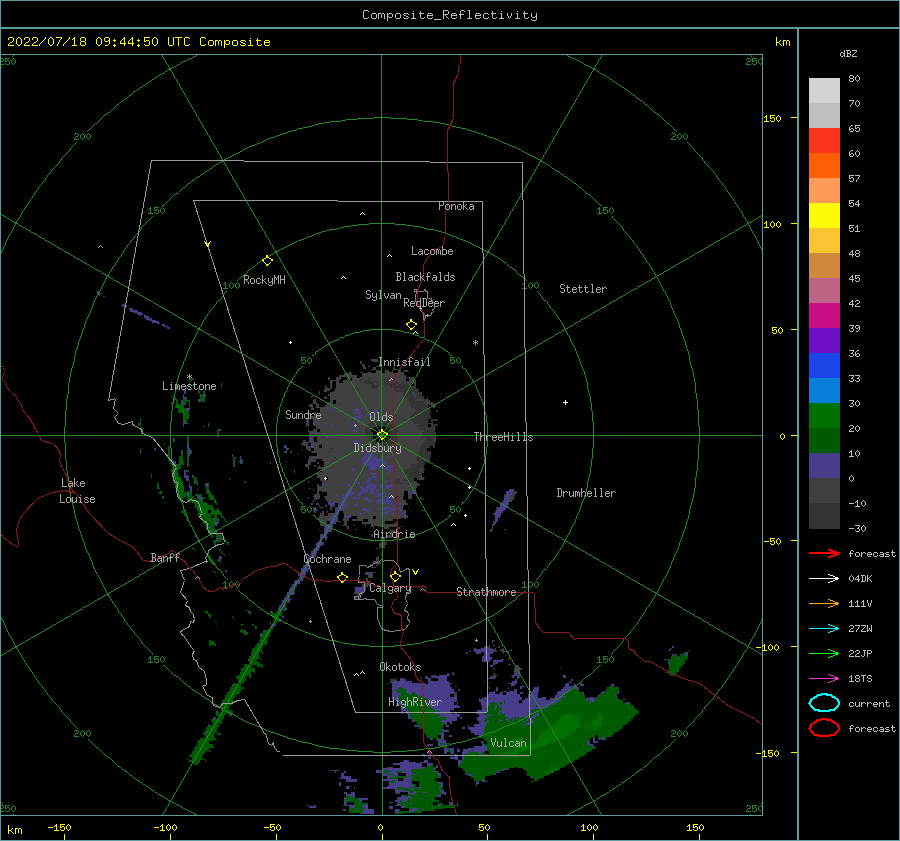
Task: Click the Calgary city label
Action: [x=390, y=588]
